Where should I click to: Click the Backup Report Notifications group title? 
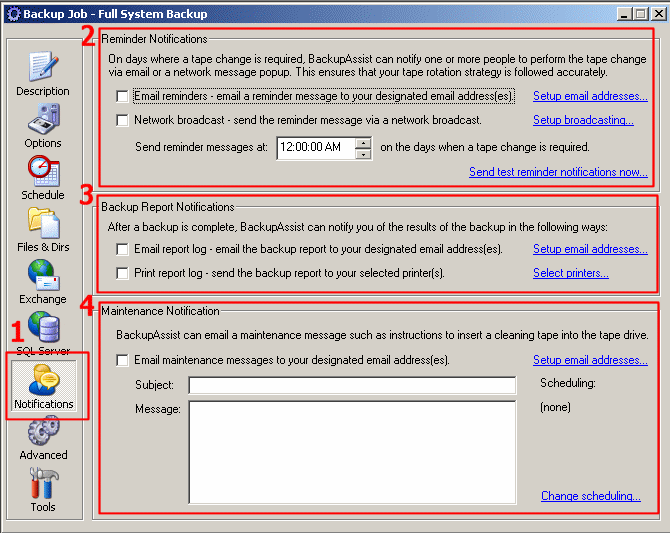pyautogui.click(x=168, y=207)
